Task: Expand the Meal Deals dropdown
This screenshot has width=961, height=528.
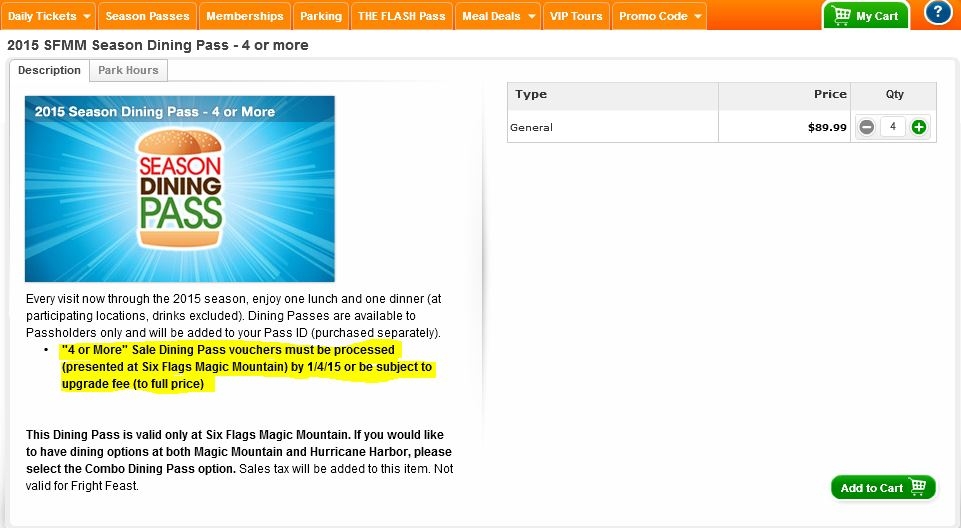Action: (498, 16)
